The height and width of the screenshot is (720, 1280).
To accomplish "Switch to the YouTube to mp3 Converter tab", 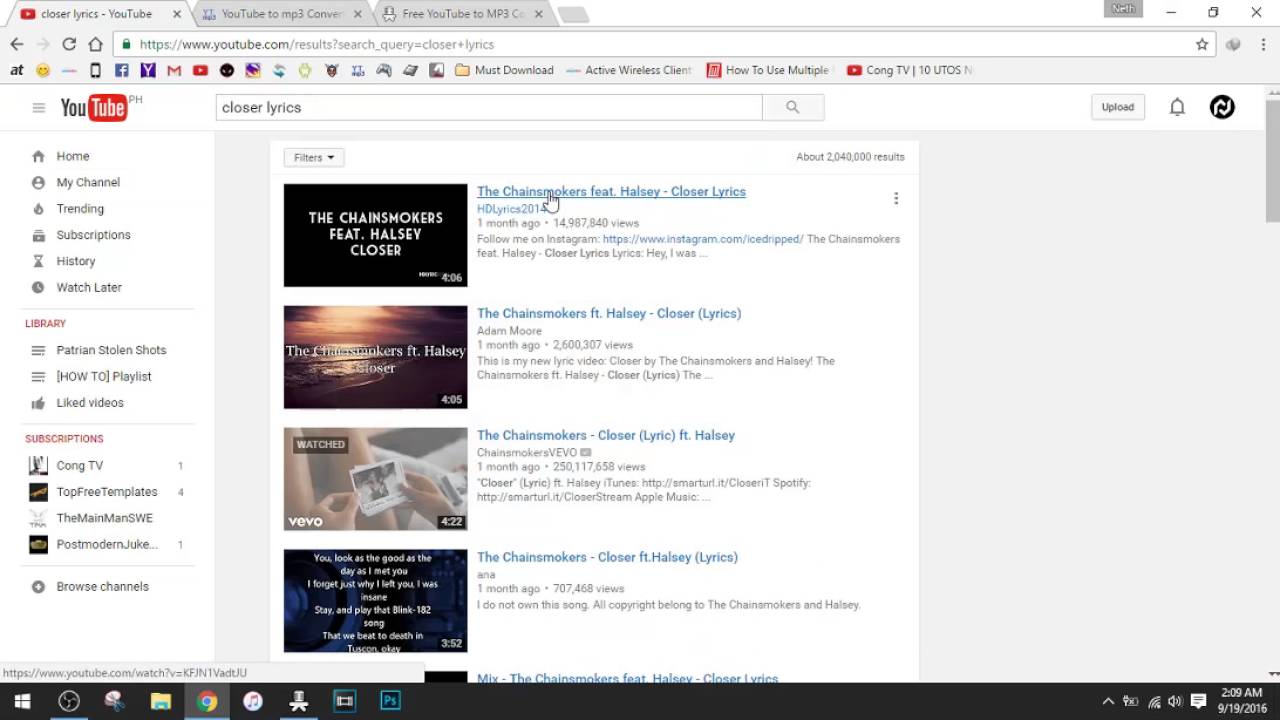I will tap(282, 14).
